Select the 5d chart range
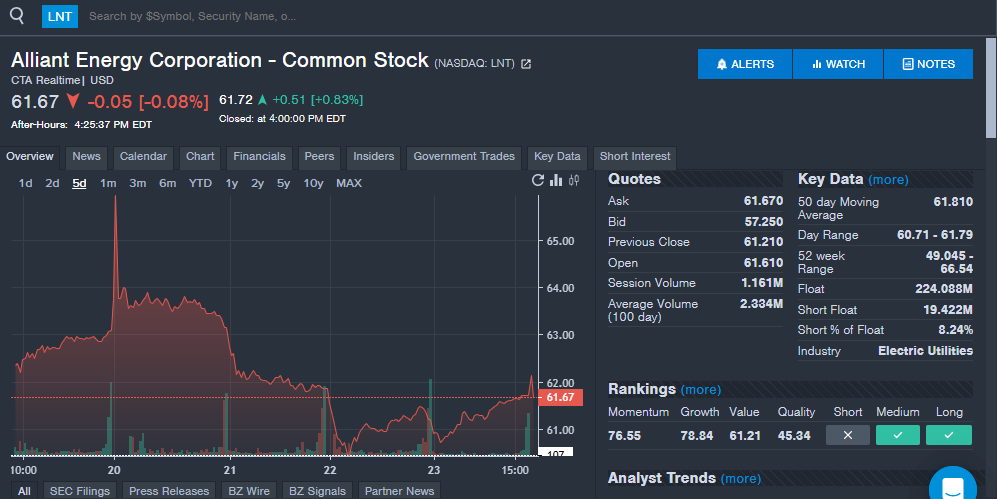This screenshot has width=997, height=499. [x=79, y=183]
